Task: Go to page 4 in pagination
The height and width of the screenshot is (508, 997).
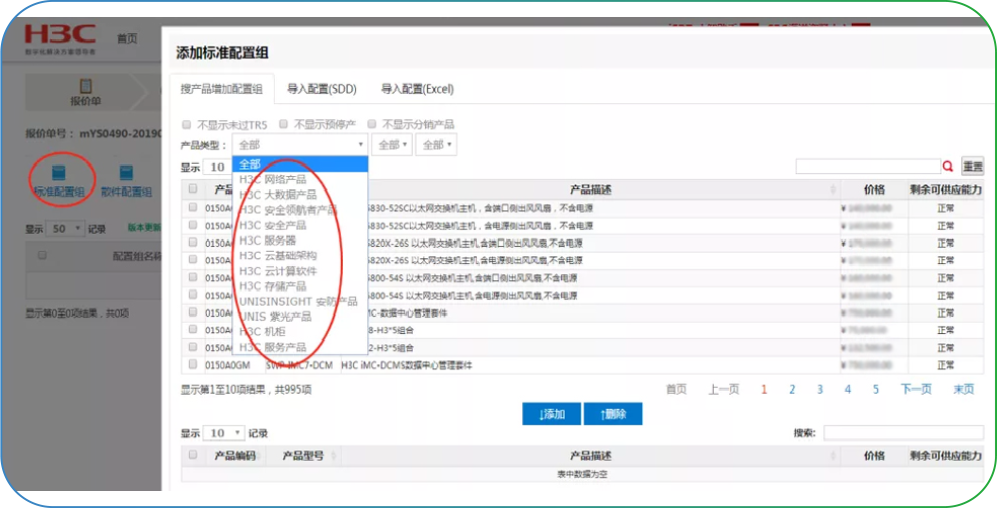Action: (848, 390)
